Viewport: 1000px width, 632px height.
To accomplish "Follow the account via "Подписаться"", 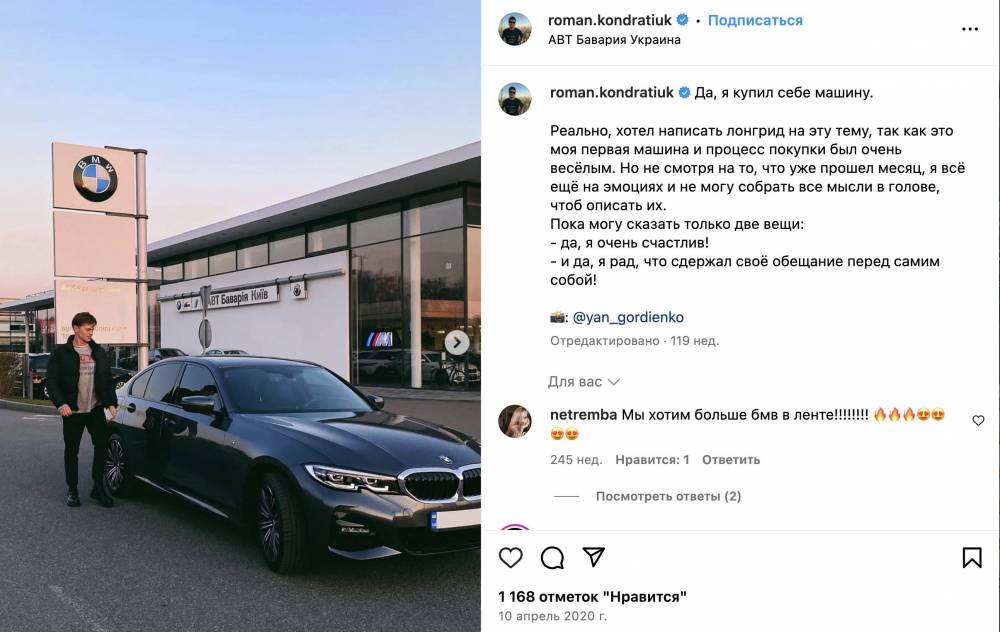I will [x=755, y=20].
